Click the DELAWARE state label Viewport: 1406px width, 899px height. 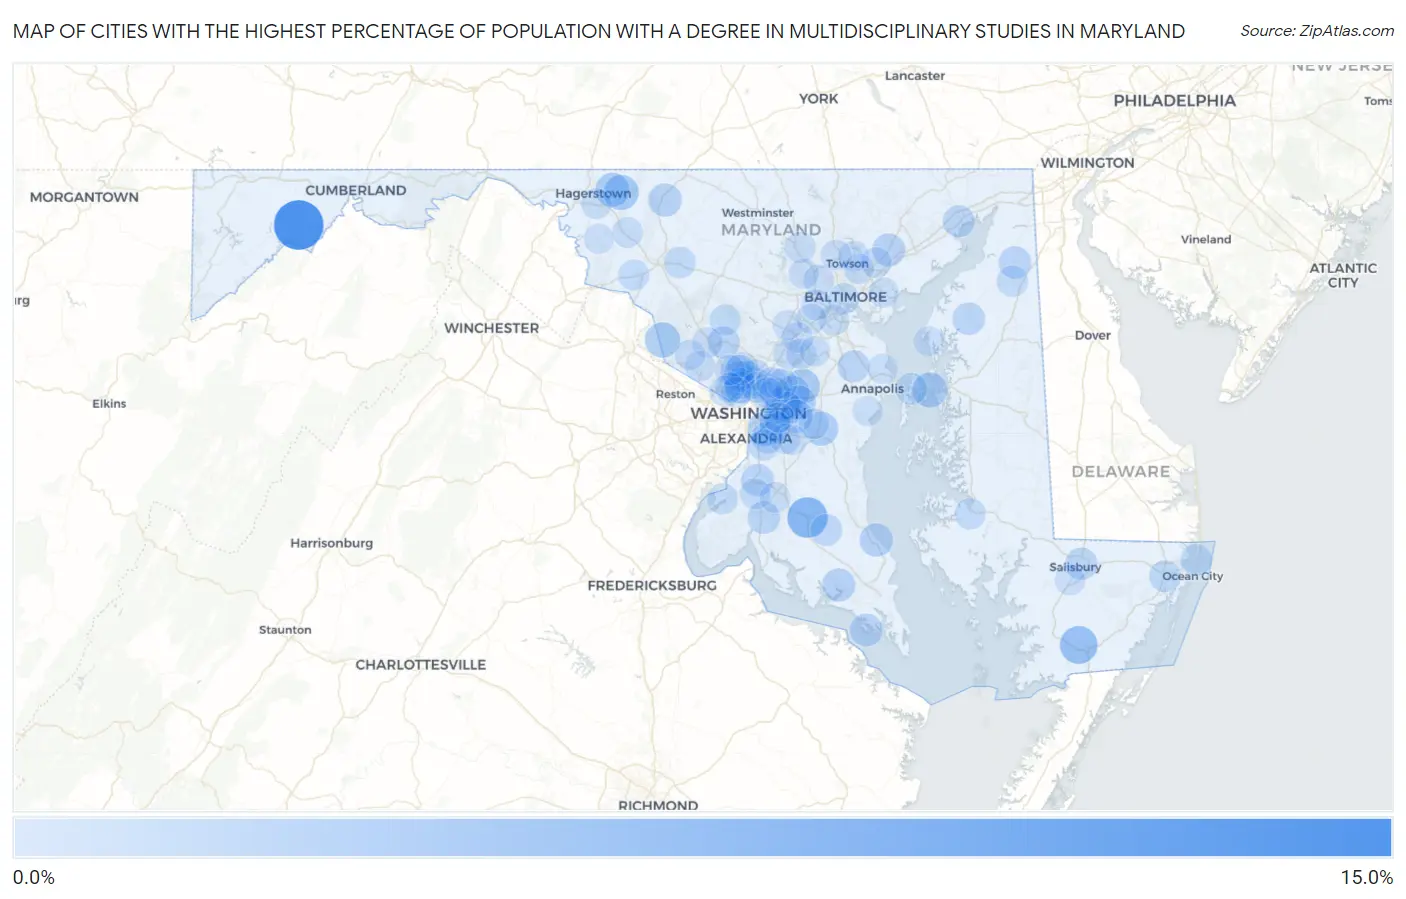tap(1121, 471)
